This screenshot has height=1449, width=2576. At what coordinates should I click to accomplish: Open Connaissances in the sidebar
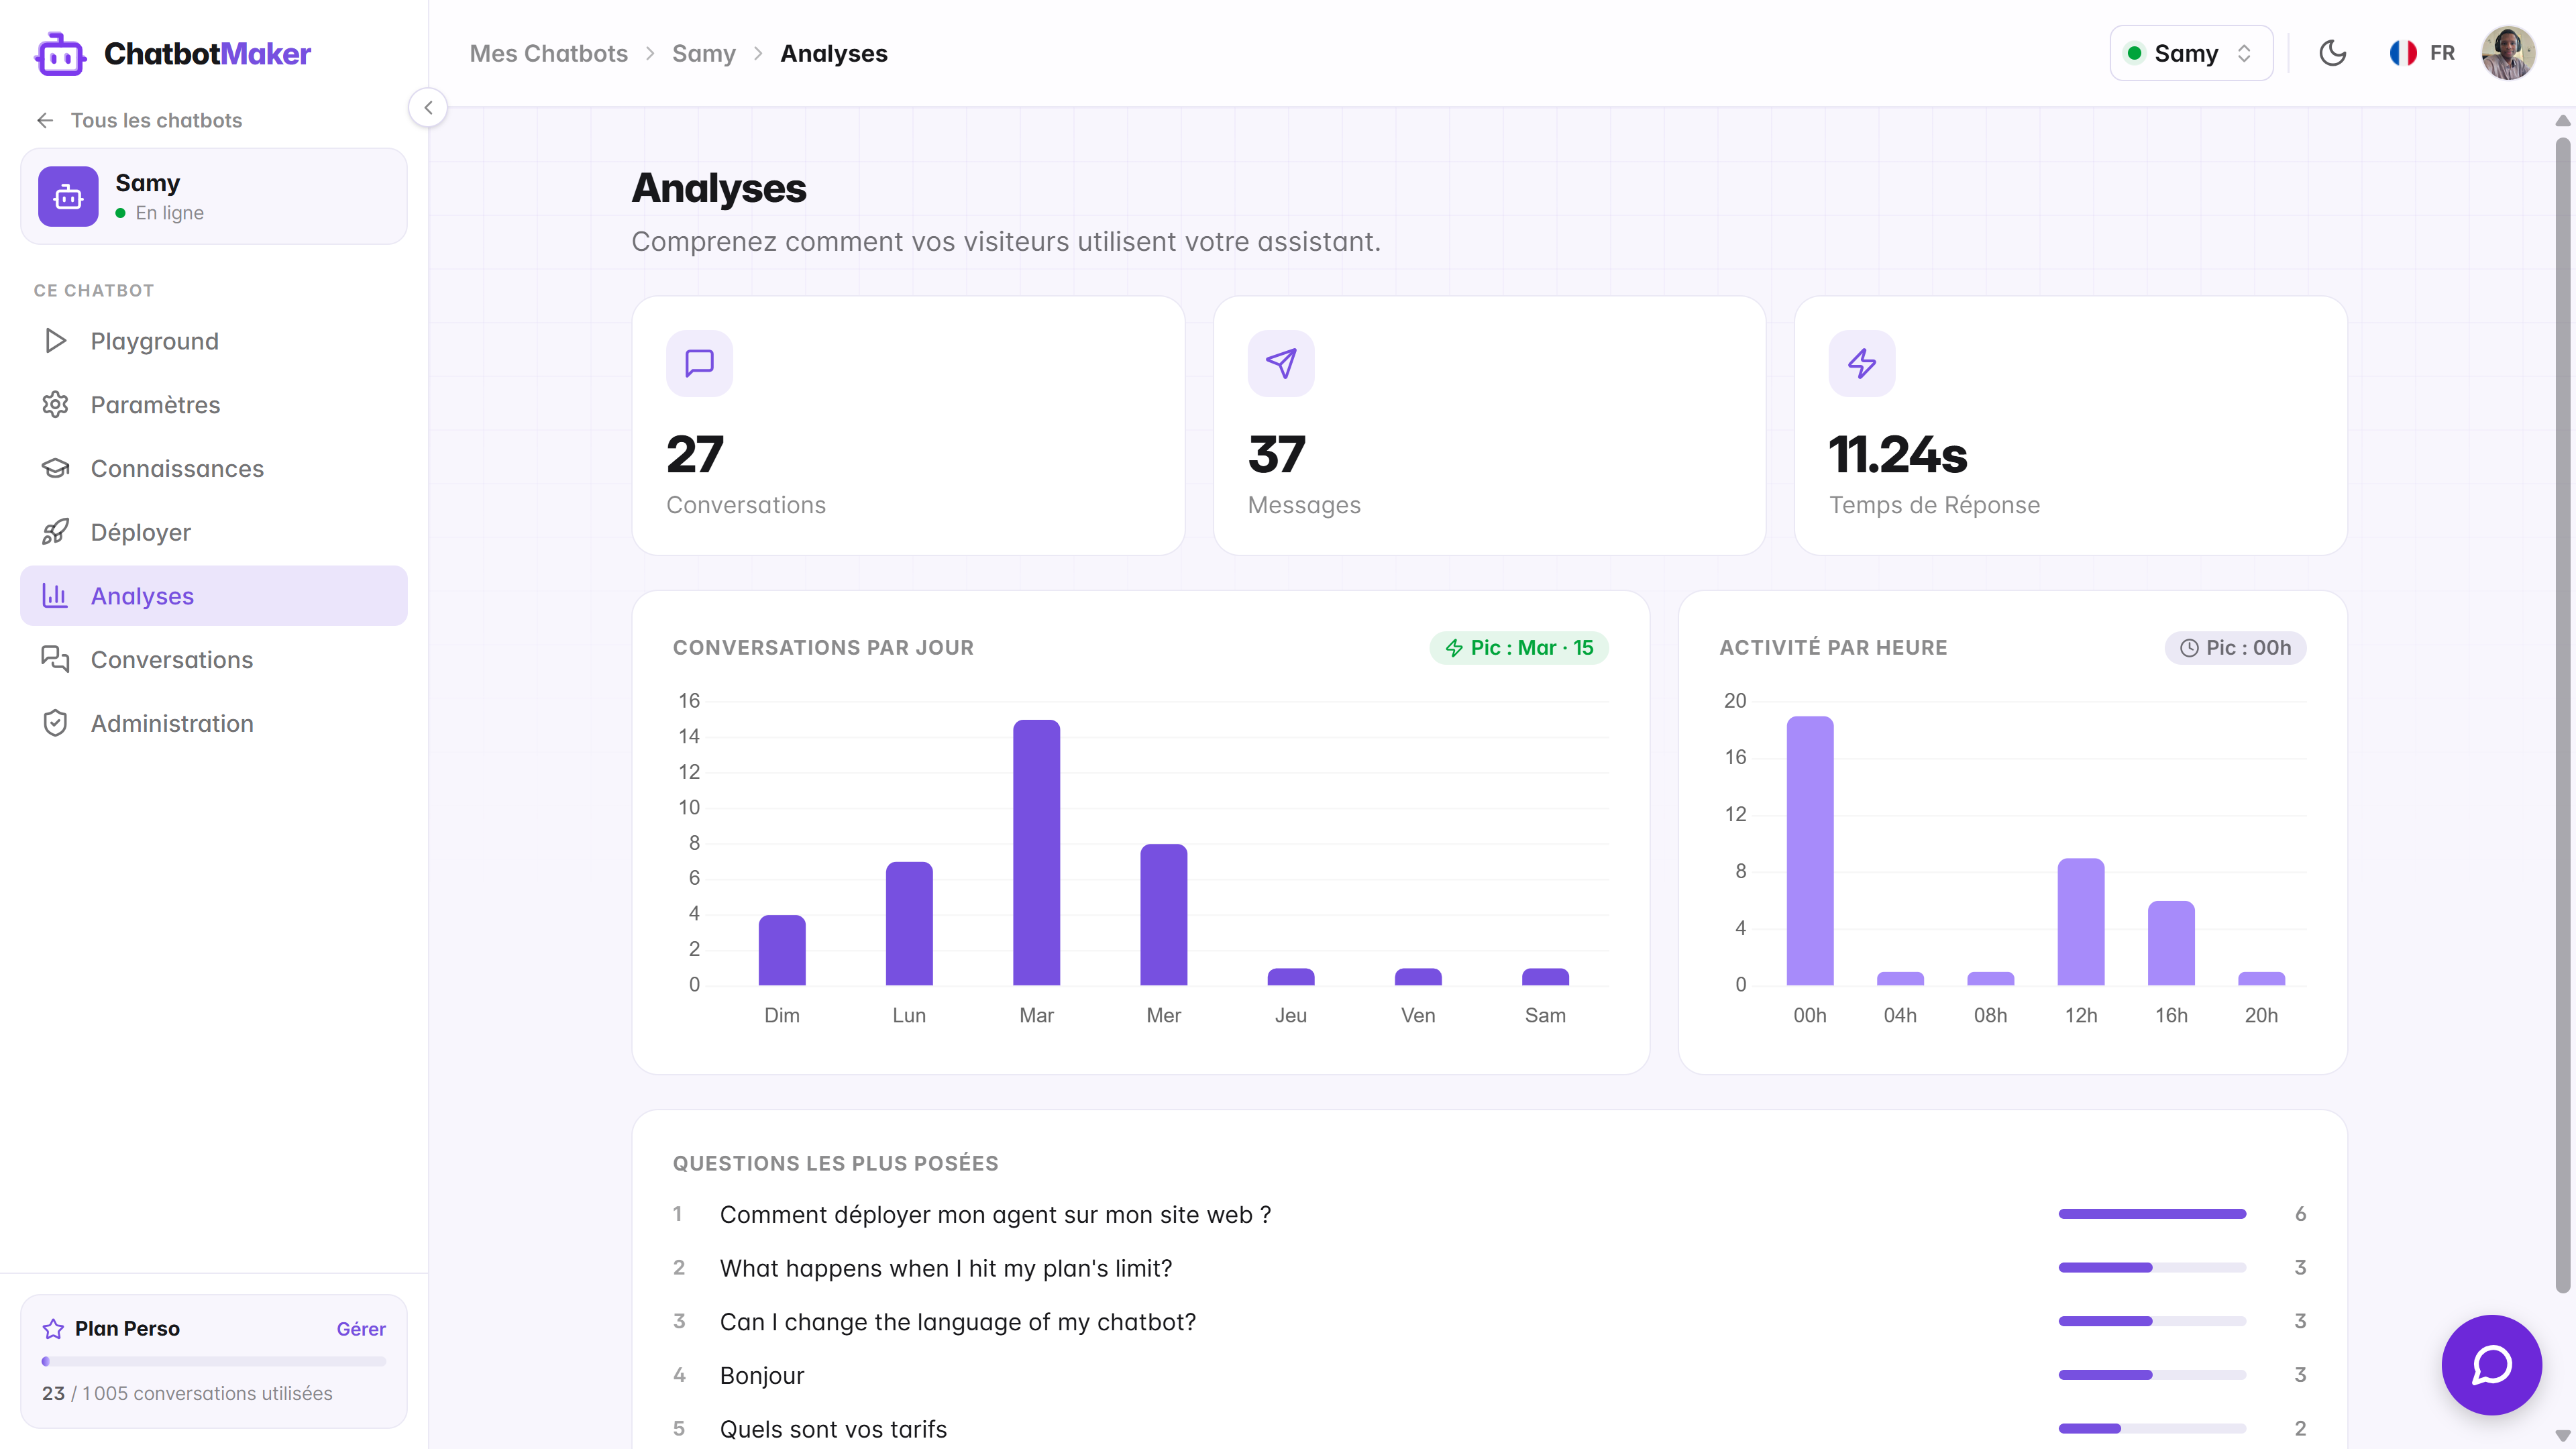(214, 468)
